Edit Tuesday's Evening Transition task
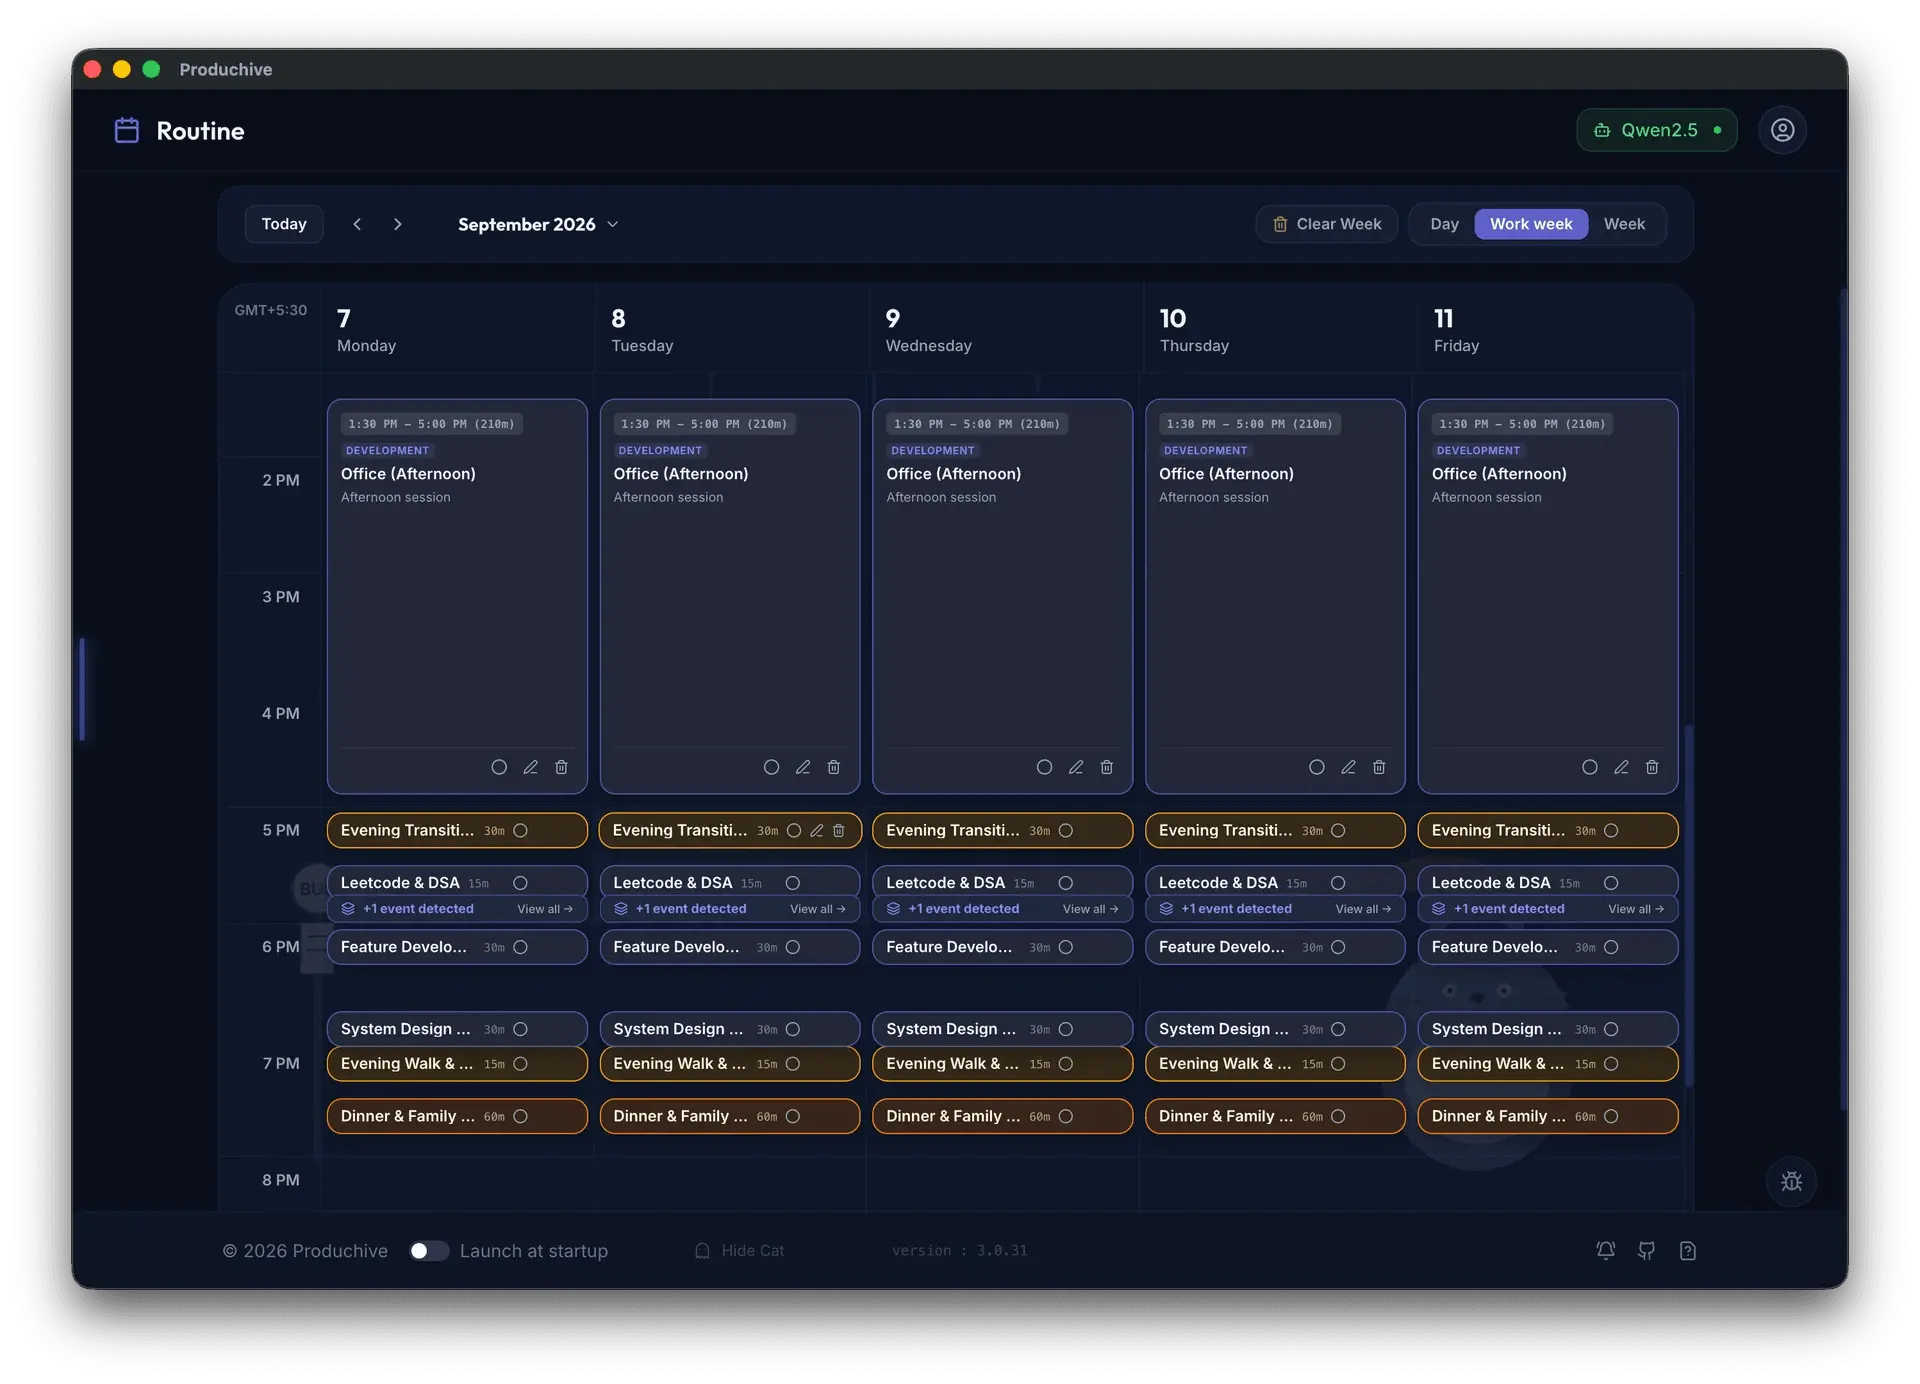The image size is (1920, 1384). (816, 830)
